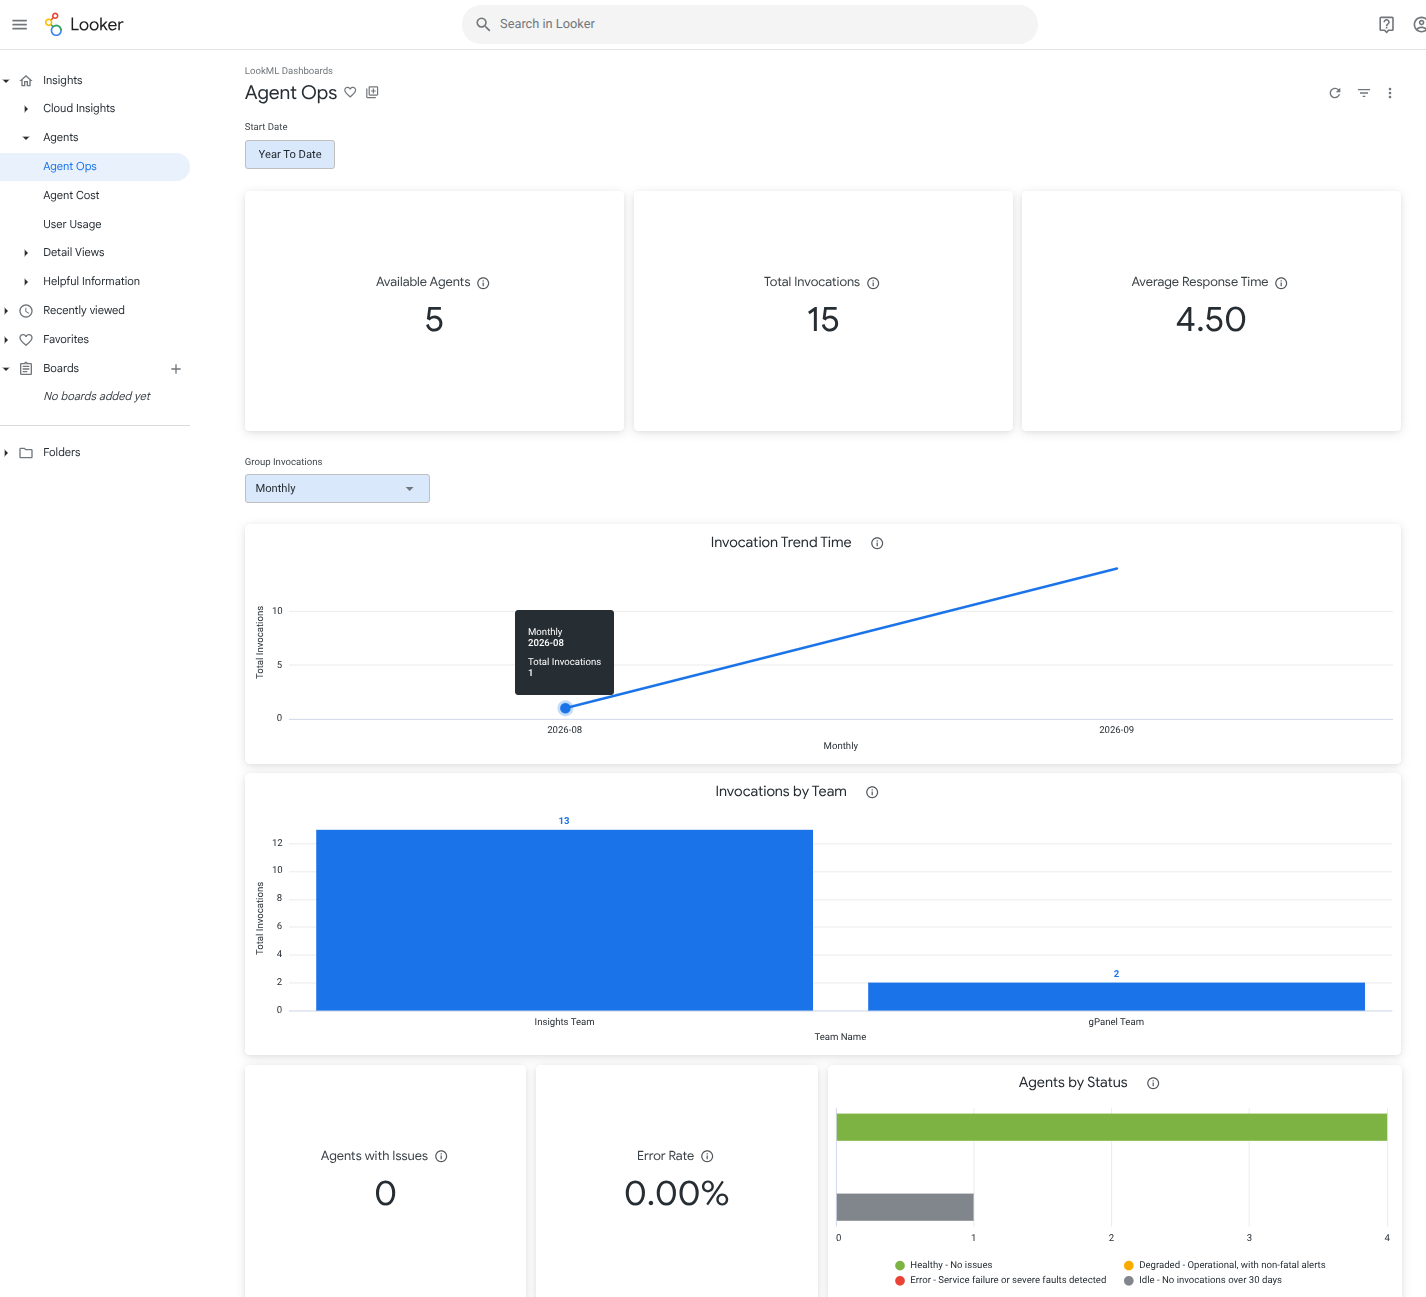The image size is (1426, 1297).
Task: Toggle the dashboard filters icon
Action: pos(1363,93)
